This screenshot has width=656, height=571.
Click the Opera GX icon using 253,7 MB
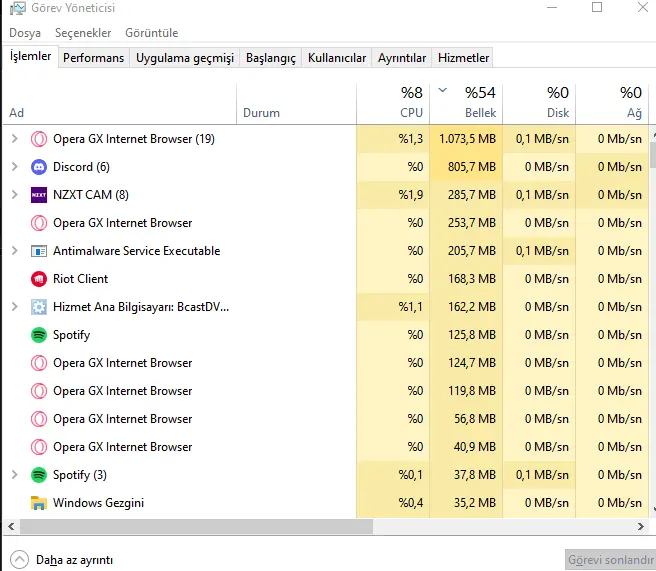39,223
